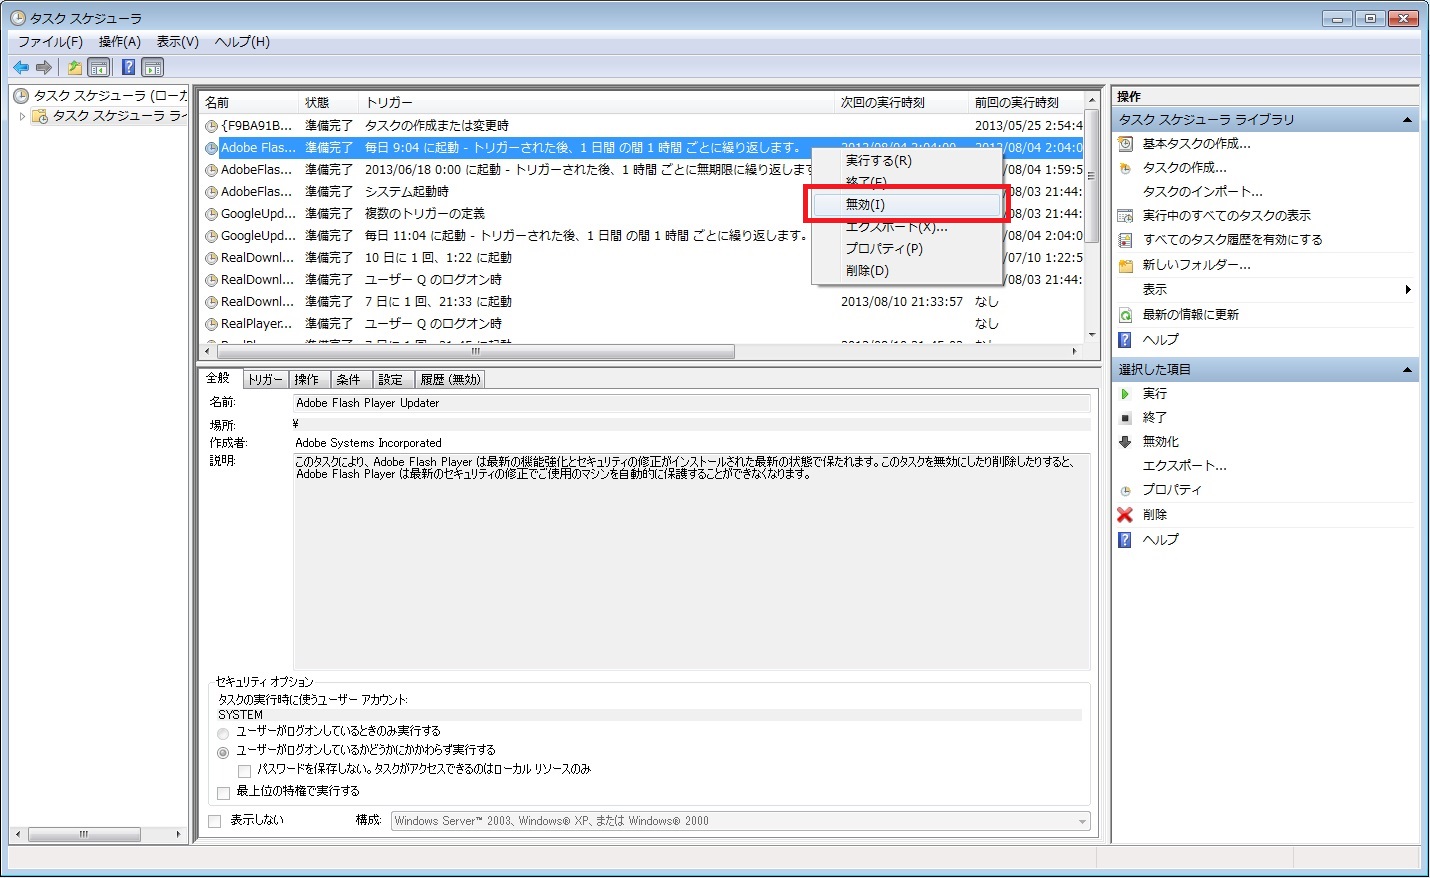Viewport: 1430px width, 878px height.
Task: Click the 名前 field showing Adobe Flash Player Updater
Action: [691, 403]
